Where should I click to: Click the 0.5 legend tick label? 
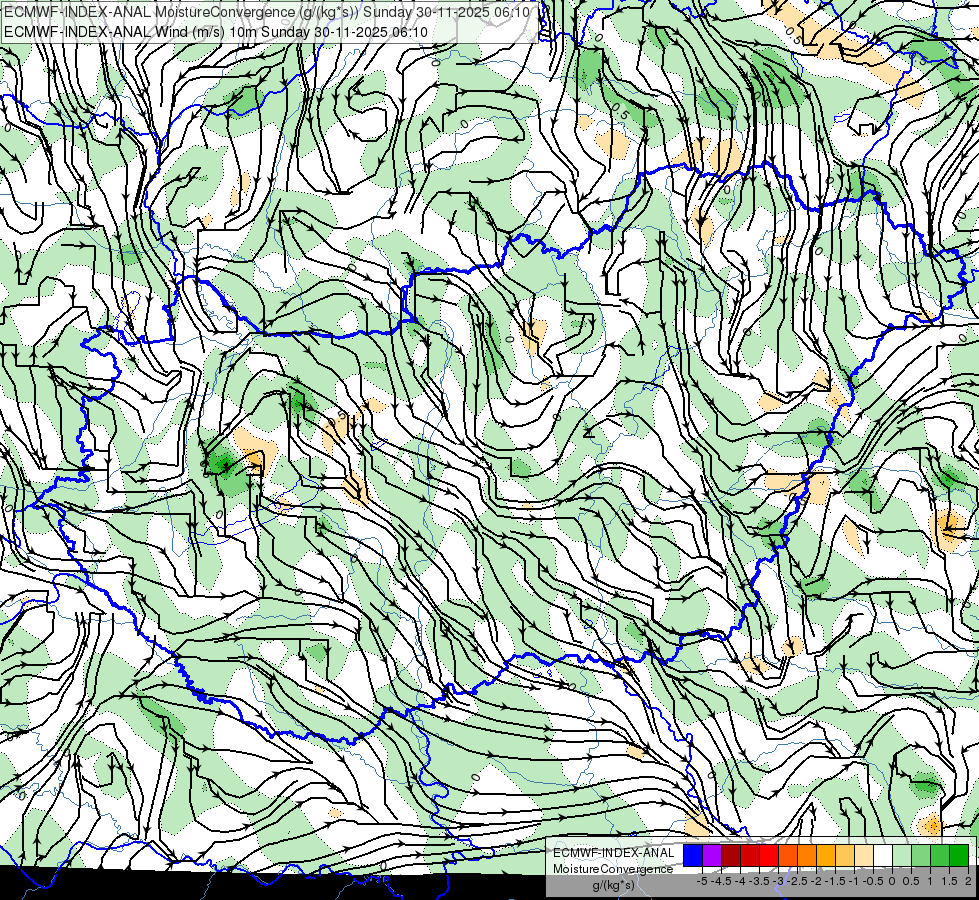pos(912,881)
